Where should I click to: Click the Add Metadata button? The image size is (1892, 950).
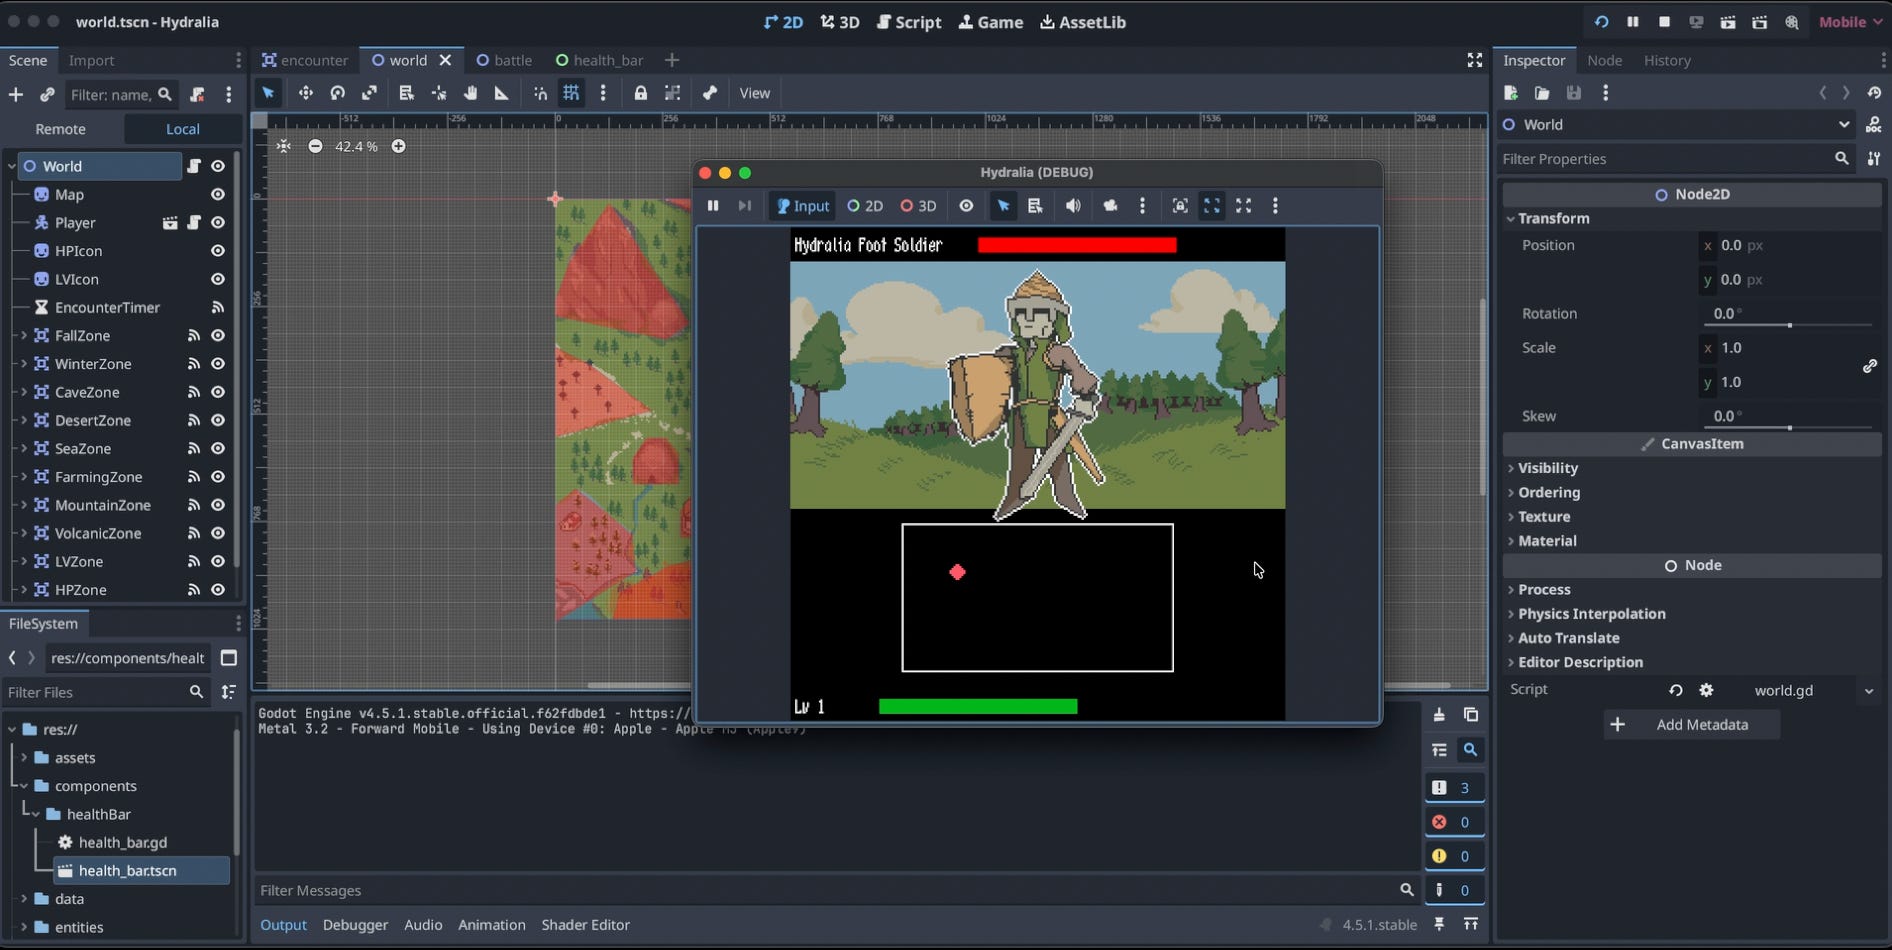click(x=1691, y=725)
